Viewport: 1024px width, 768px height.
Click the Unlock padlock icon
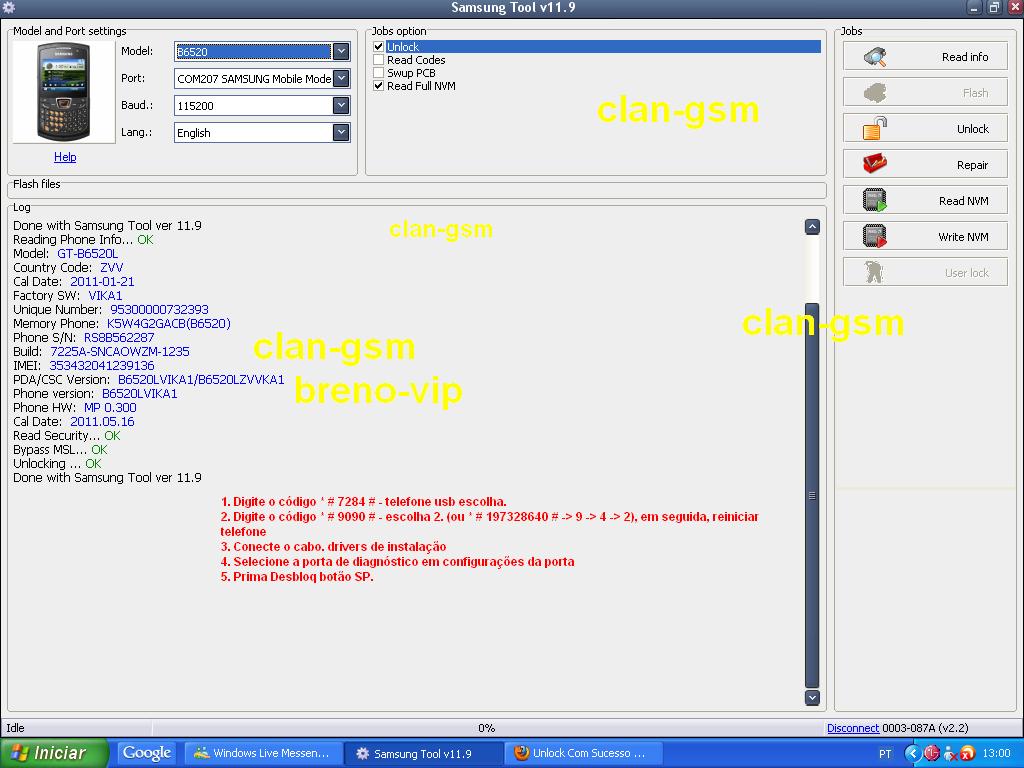874,129
